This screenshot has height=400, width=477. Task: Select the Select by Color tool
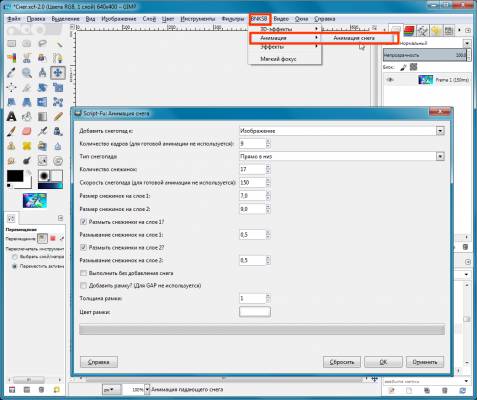pyautogui.click(x=12, y=58)
